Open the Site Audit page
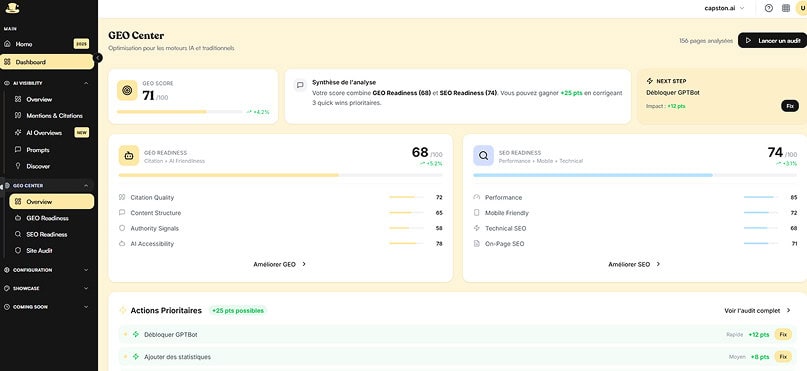The image size is (807, 371). pyautogui.click(x=51, y=251)
